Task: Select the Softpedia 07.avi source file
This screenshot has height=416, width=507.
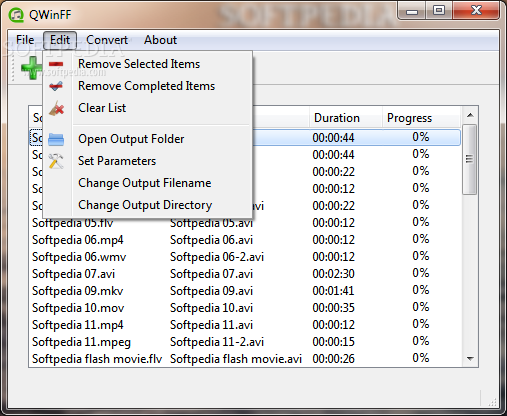Action: 73,274
